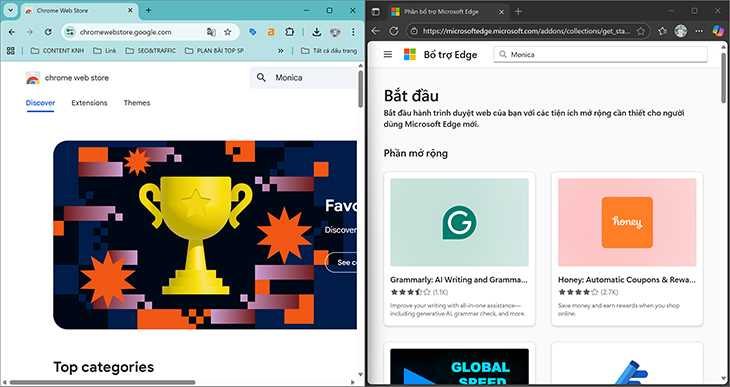Close the Chrome Web Store tab
730x387 pixels.
(130, 10)
